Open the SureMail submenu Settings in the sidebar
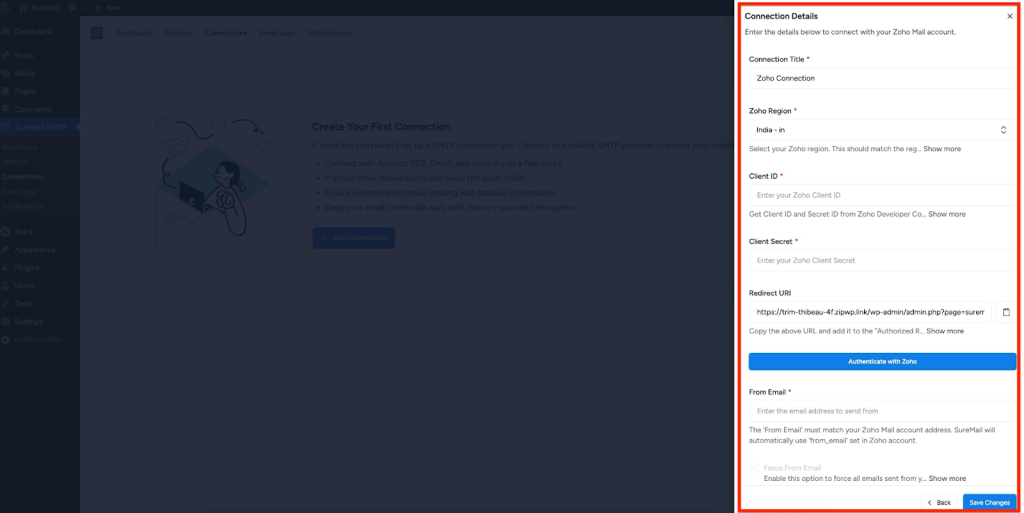This screenshot has height=513, width=1024. pos(15,162)
